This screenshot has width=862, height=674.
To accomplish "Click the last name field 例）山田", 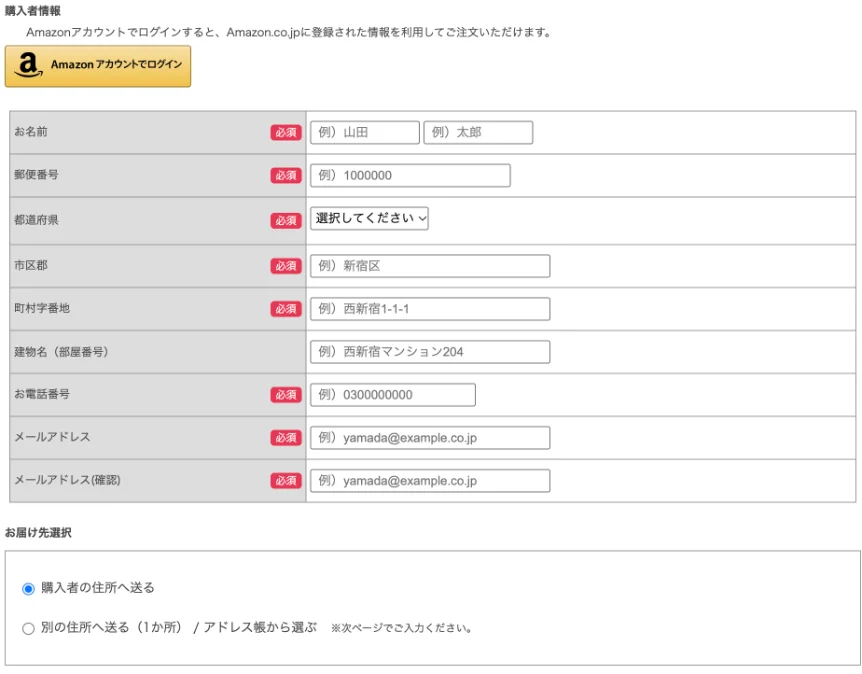I will coord(364,132).
